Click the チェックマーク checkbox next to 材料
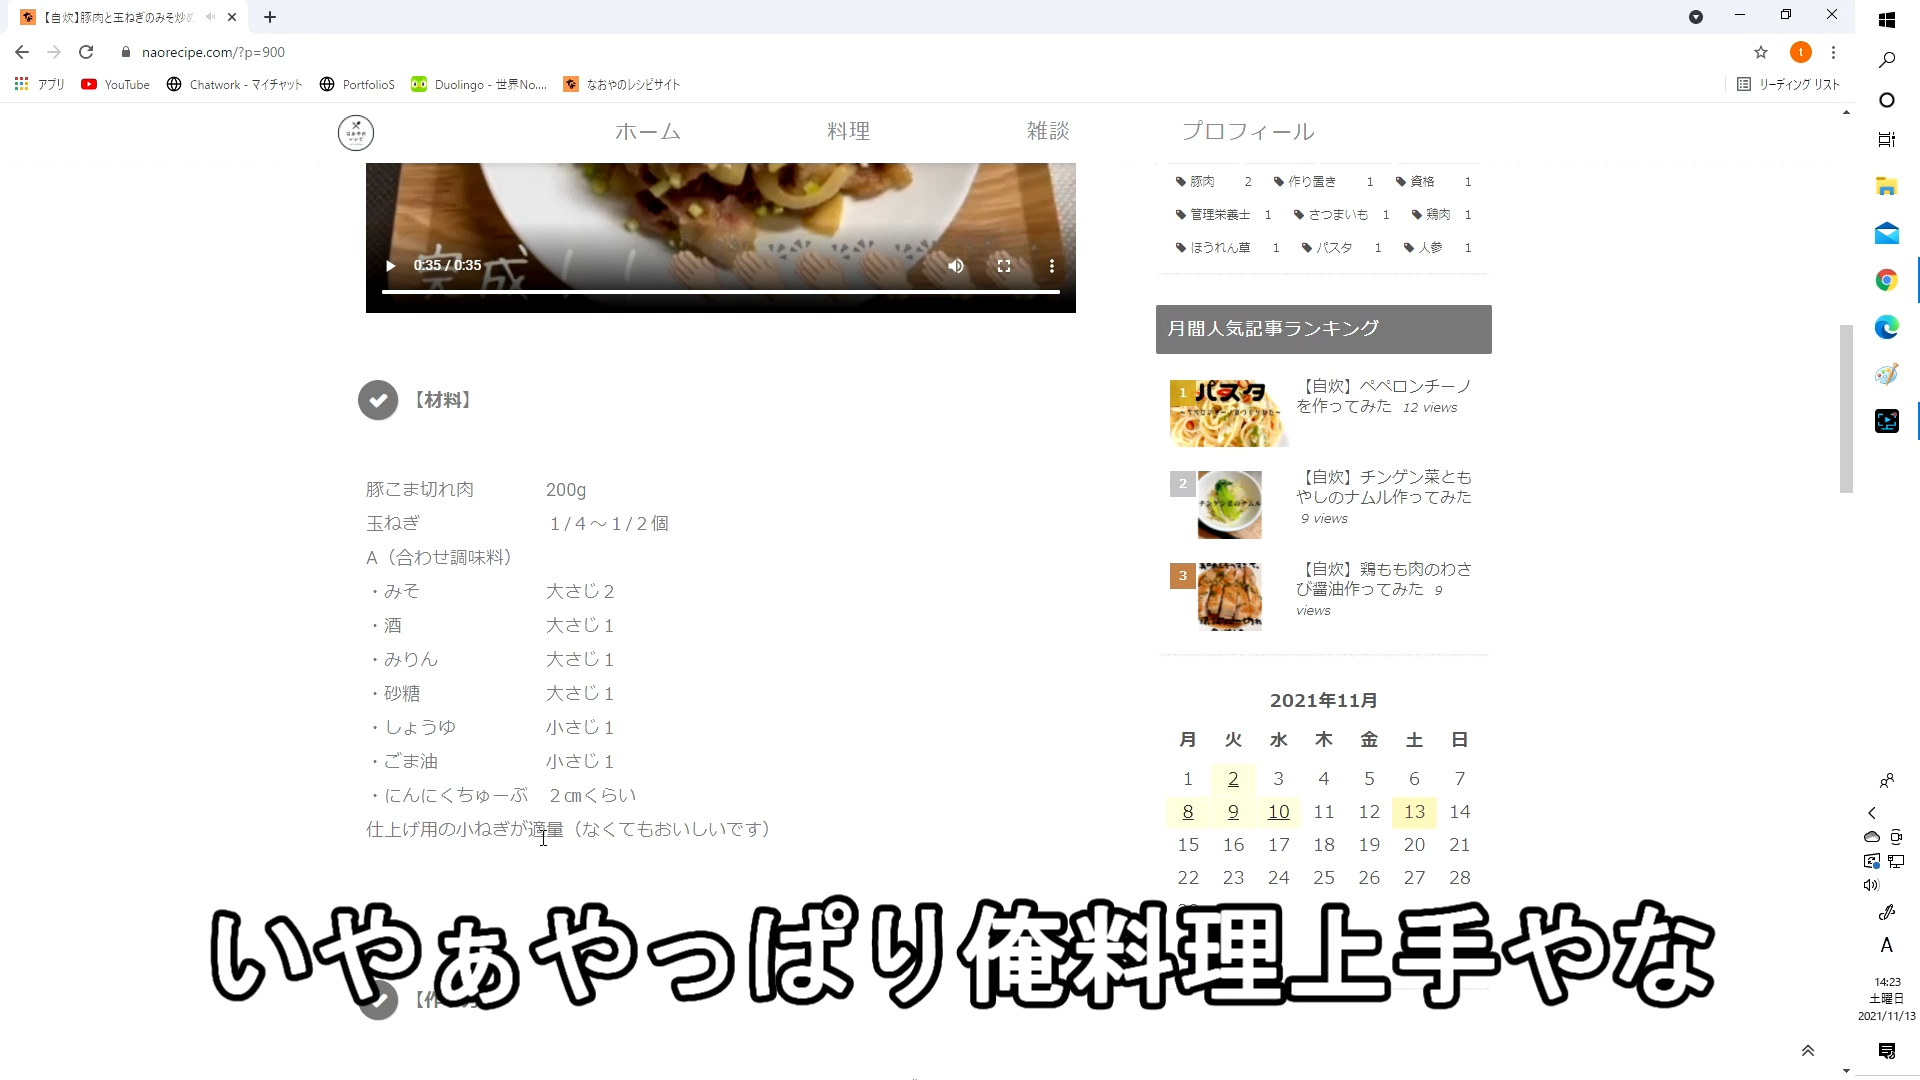Viewport: 1920px width, 1080px height. click(378, 400)
